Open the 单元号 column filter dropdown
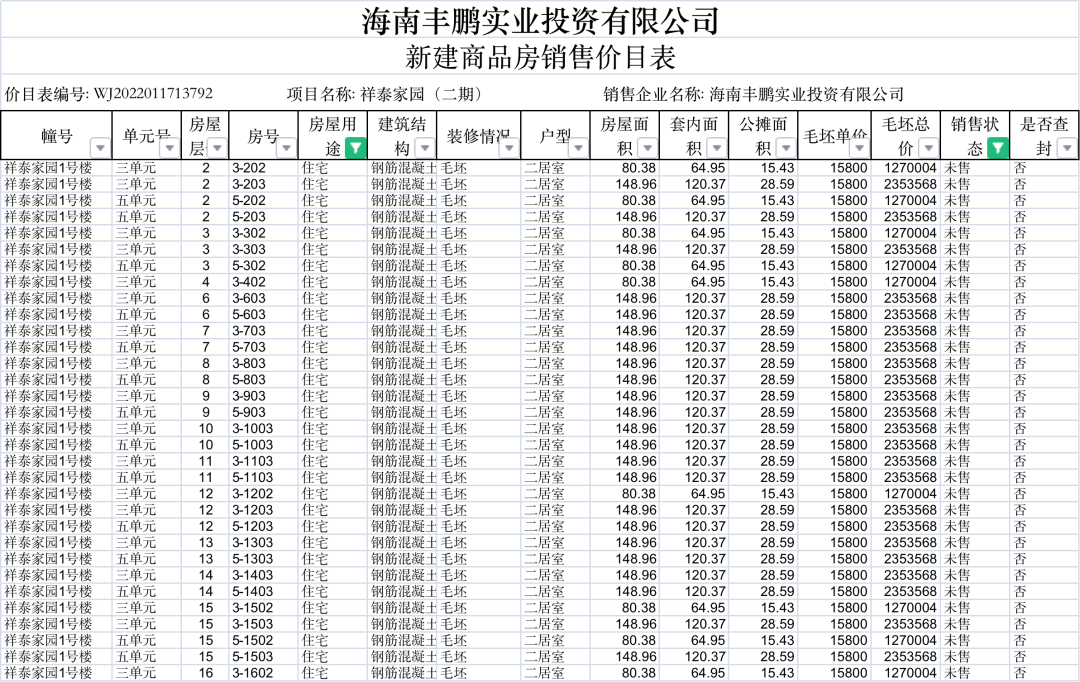Screen dimensions: 1080x682 coord(169,148)
